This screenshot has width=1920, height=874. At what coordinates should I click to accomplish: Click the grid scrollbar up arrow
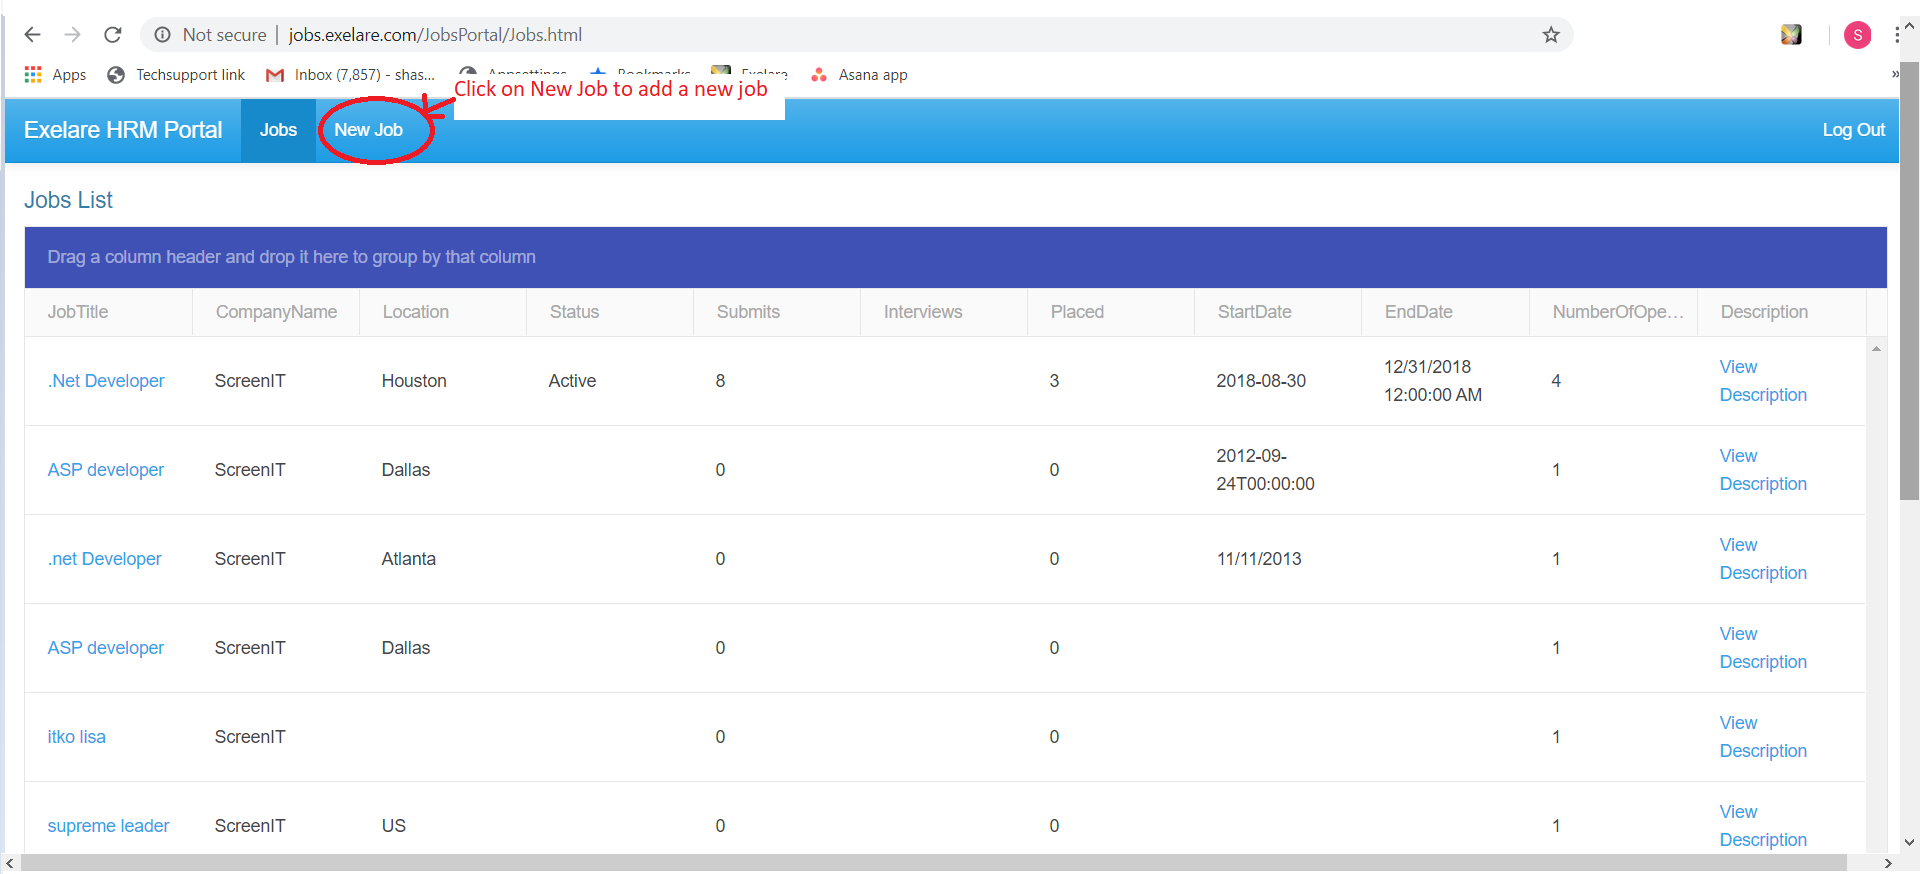click(x=1876, y=349)
